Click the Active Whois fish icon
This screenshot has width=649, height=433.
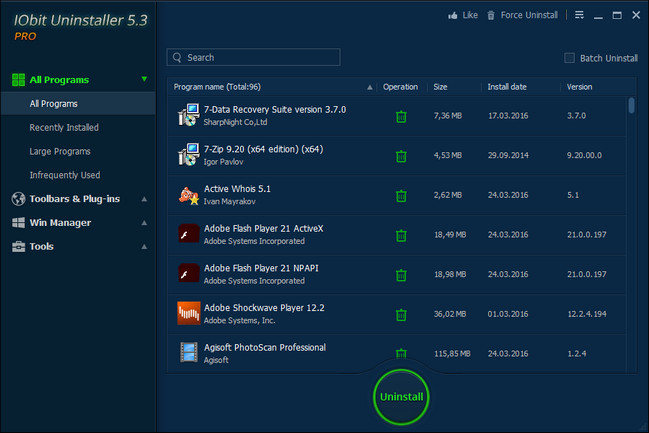point(189,195)
